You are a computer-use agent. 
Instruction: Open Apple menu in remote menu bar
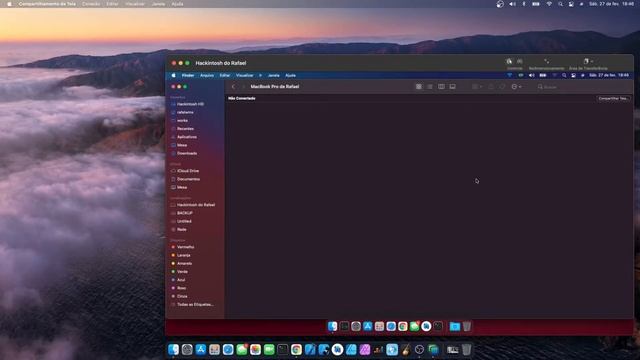pos(173,76)
